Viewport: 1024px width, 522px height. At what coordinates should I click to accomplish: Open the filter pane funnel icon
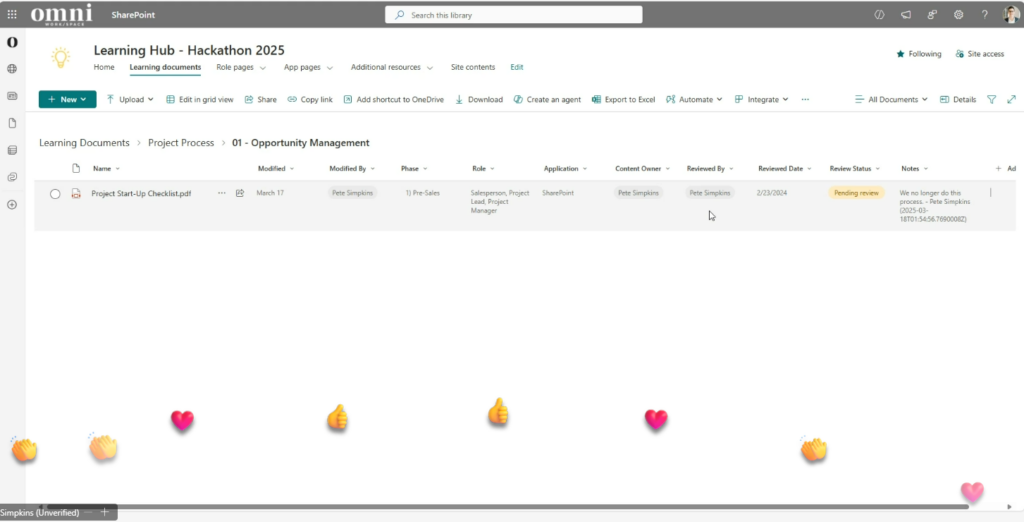991,99
